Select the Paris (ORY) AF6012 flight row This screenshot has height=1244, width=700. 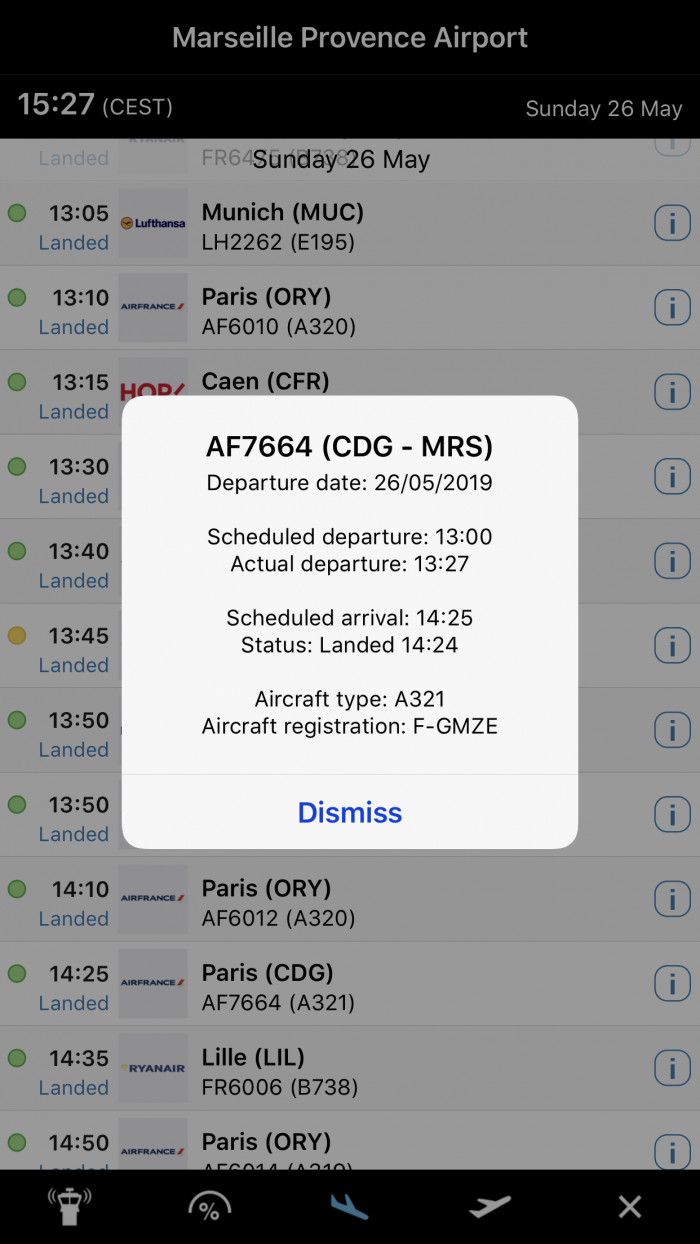400,902
